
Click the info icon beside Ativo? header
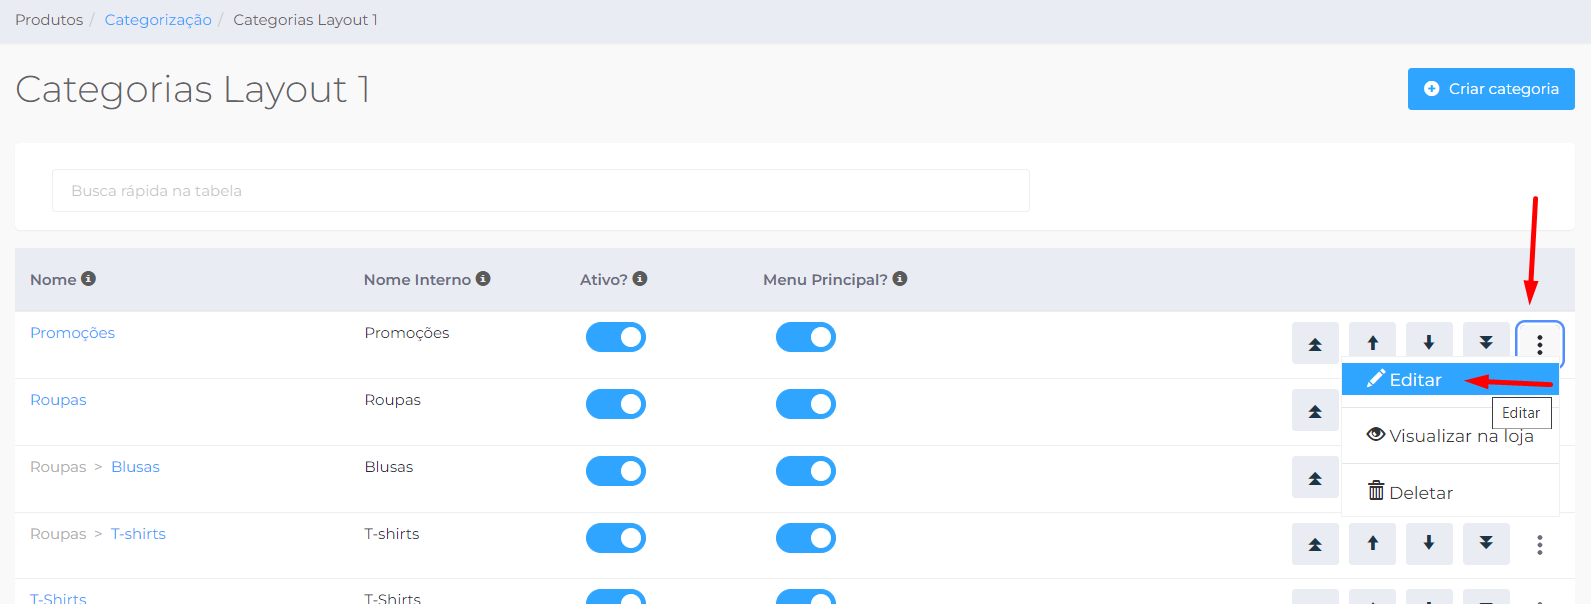640,278
